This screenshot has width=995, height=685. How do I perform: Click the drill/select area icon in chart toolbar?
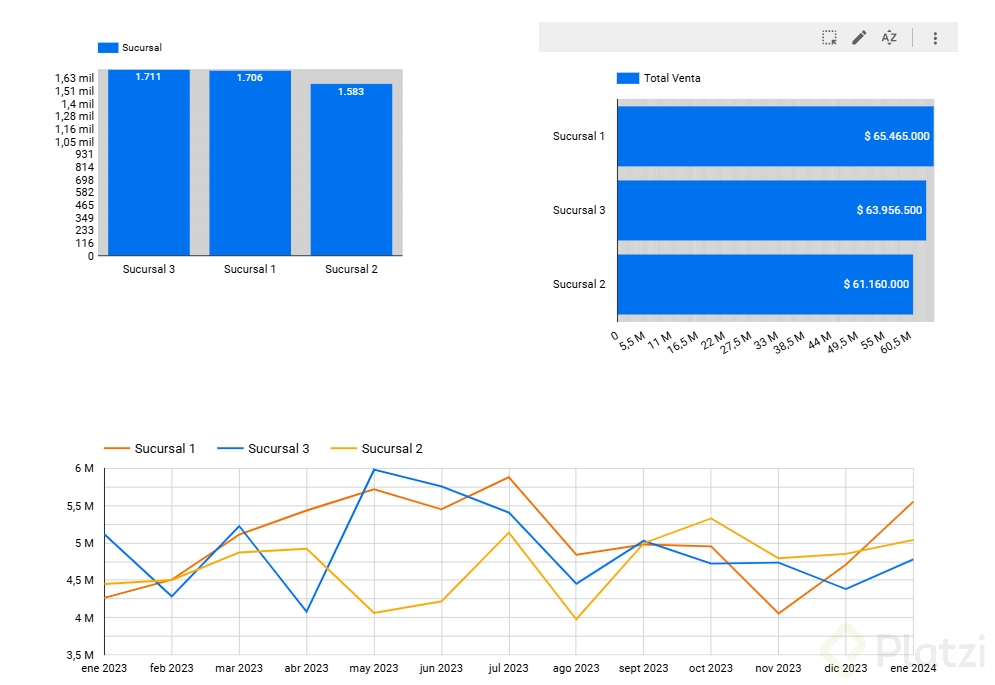[x=829, y=37]
